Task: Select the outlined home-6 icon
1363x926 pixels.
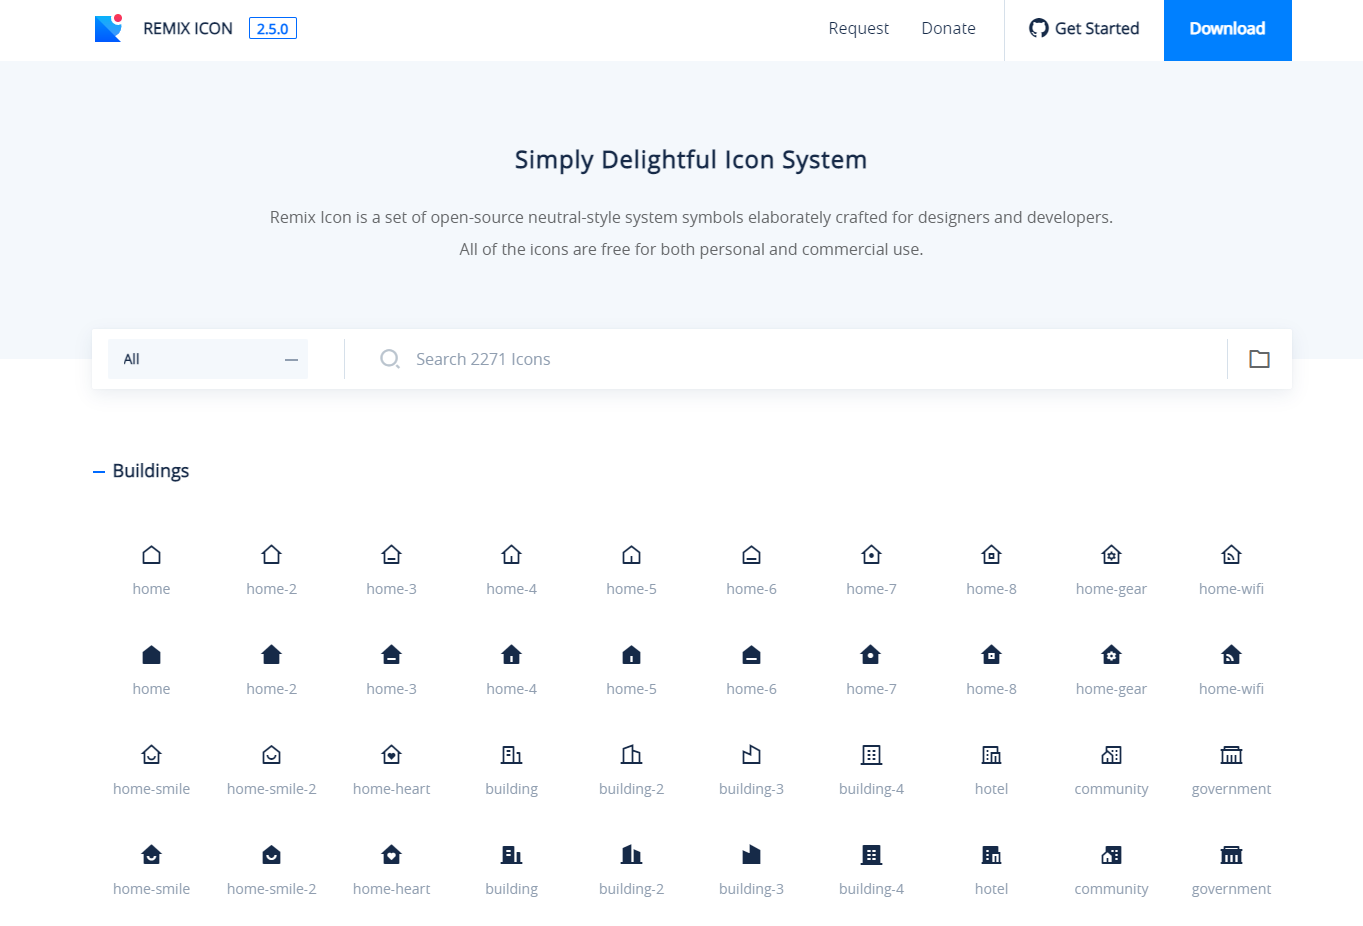Action: click(x=751, y=555)
